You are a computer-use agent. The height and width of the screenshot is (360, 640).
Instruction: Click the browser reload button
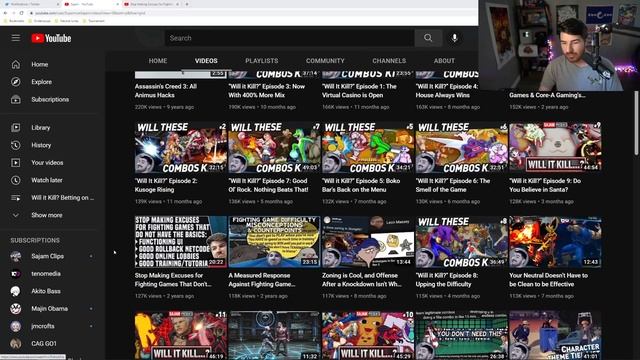[x=22, y=13]
